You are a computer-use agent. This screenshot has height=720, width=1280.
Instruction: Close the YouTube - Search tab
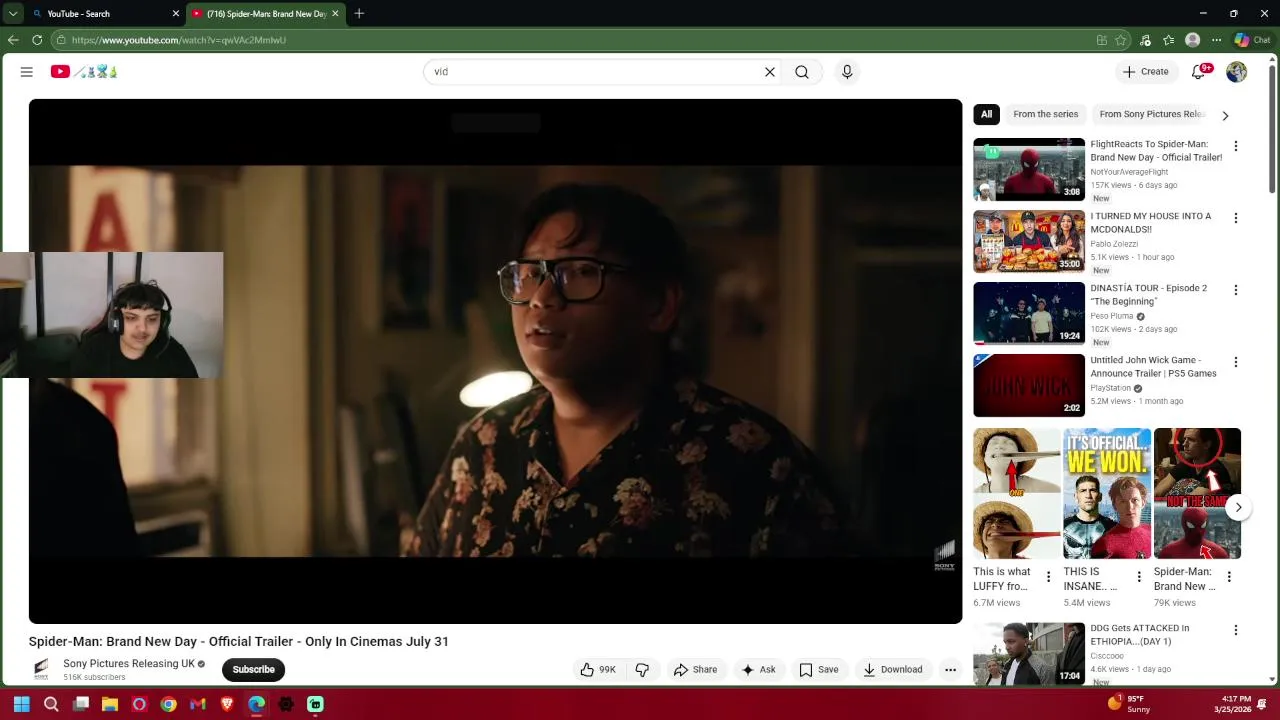tap(176, 14)
